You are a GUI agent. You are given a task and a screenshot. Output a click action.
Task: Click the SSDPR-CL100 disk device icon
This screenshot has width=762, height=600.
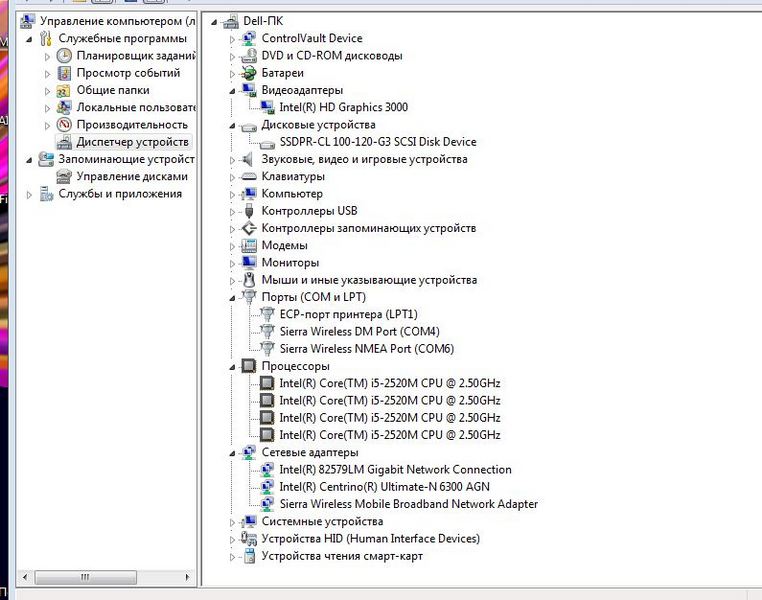[268, 142]
